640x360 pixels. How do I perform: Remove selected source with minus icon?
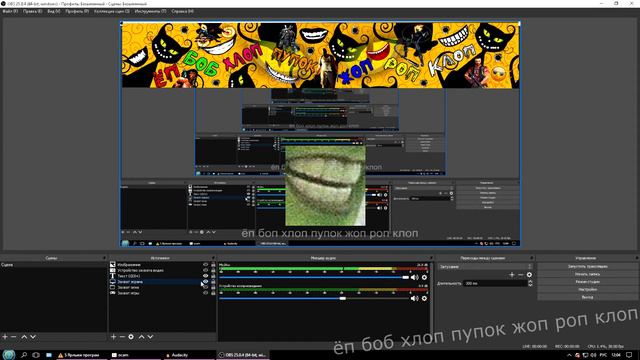click(122, 337)
